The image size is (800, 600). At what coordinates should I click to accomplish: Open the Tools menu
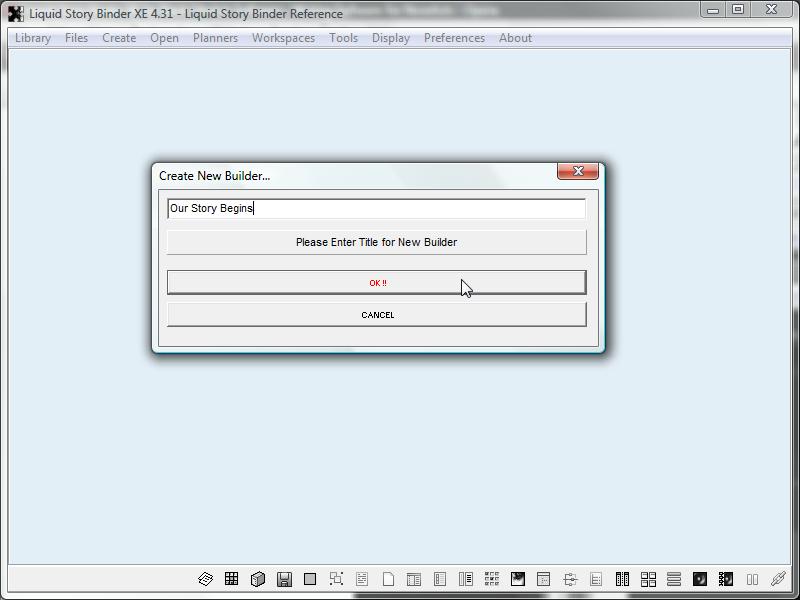tap(343, 38)
